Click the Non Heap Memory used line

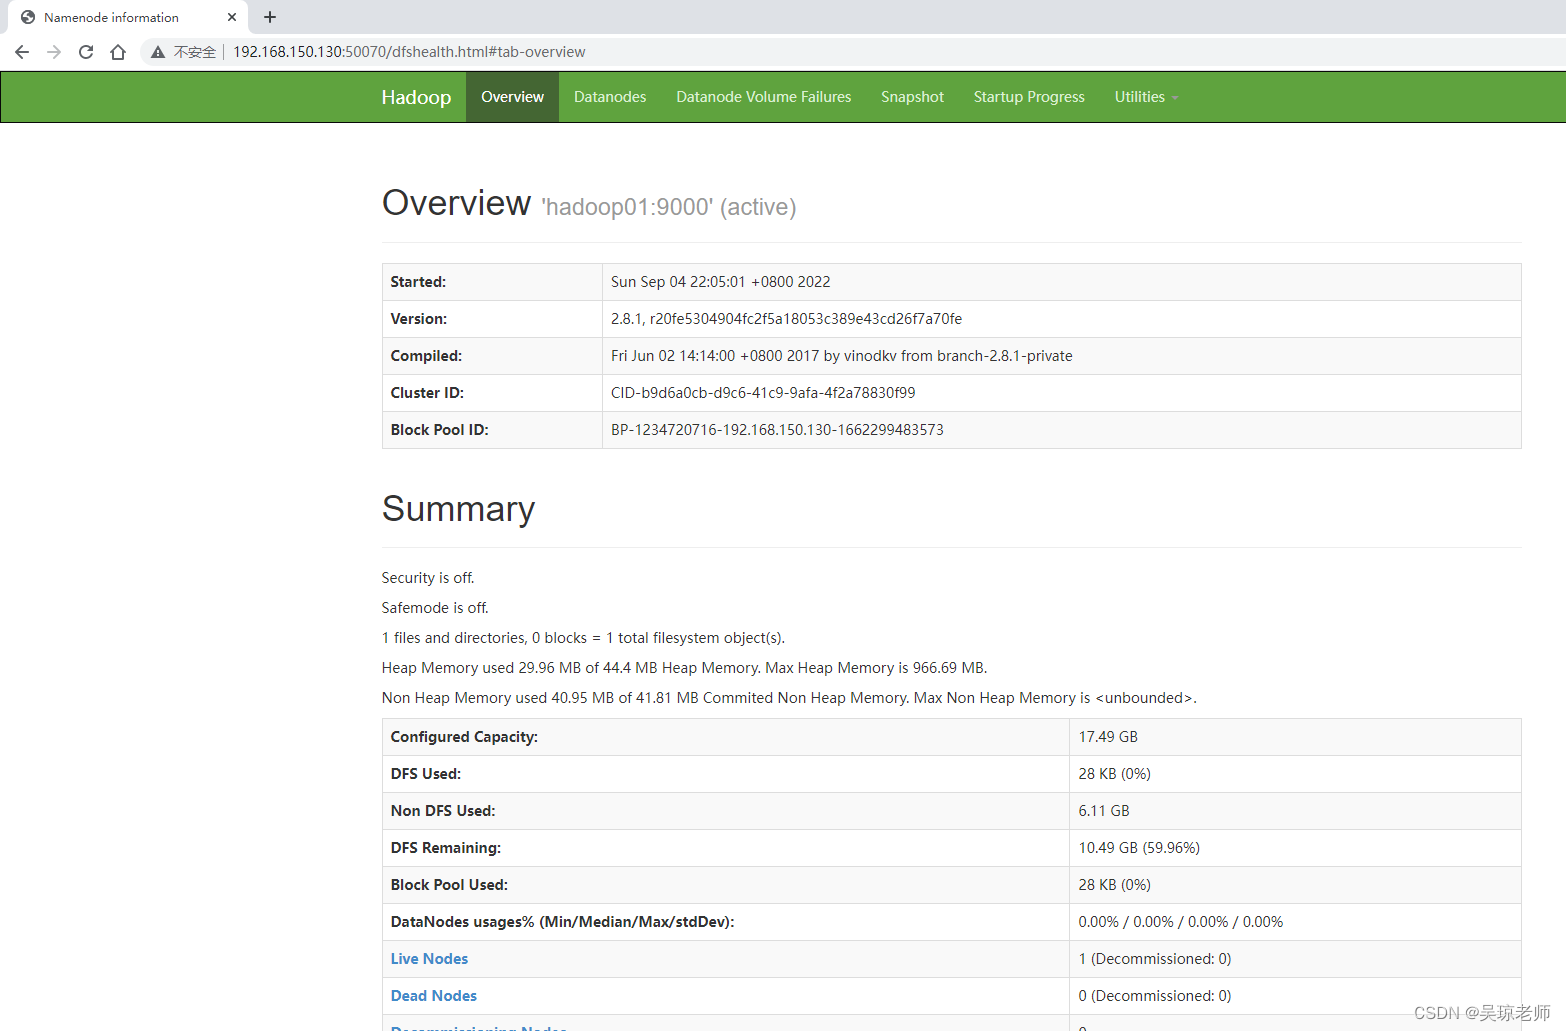tap(789, 698)
